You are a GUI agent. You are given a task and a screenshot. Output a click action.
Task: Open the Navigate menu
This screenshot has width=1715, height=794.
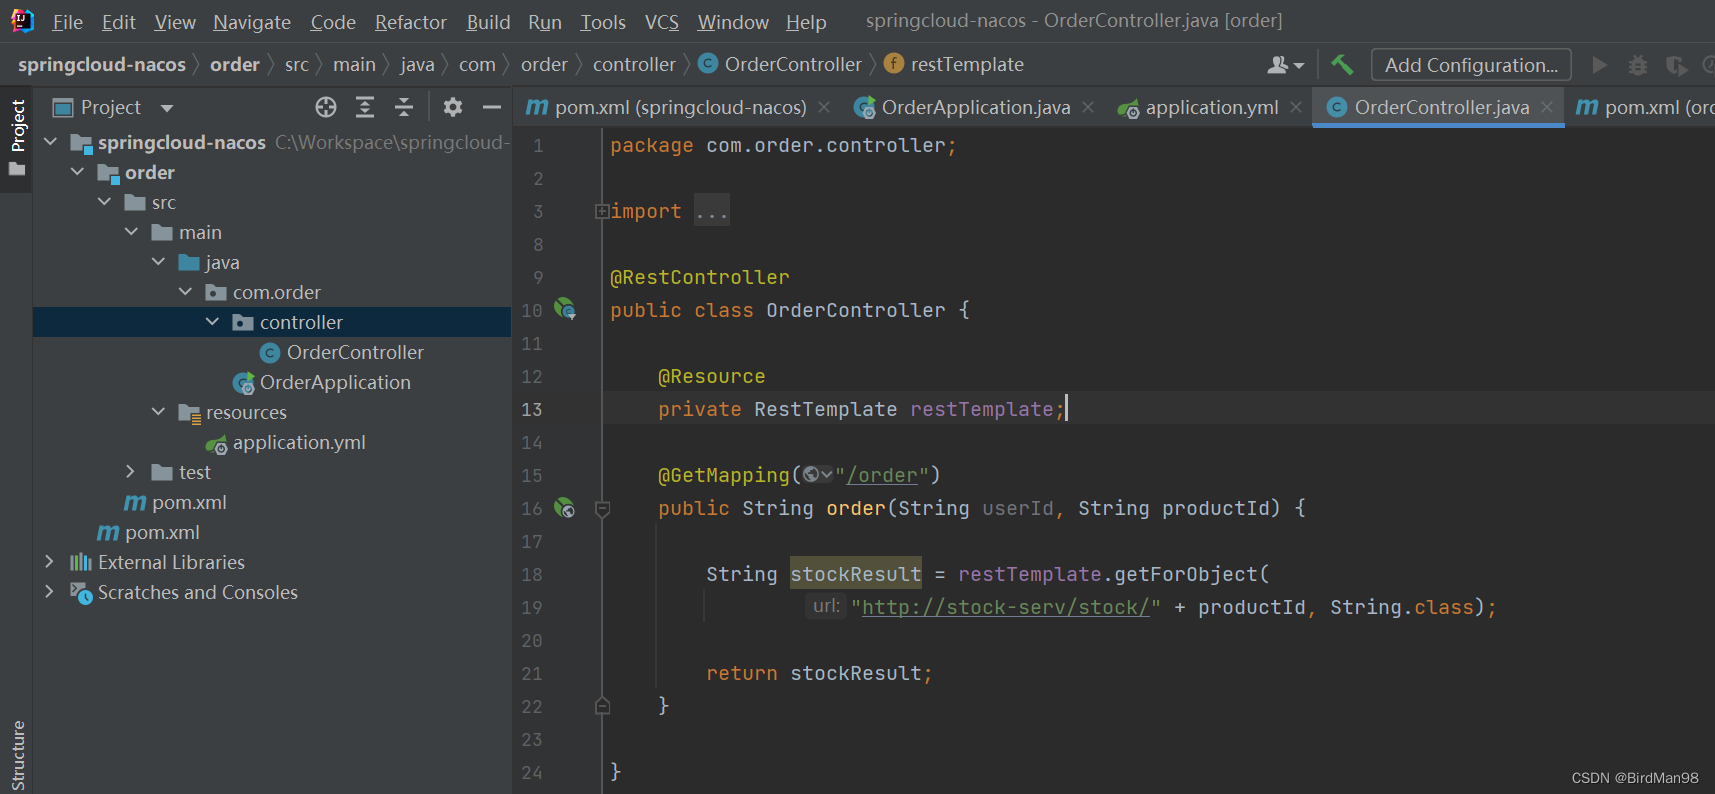252,22
